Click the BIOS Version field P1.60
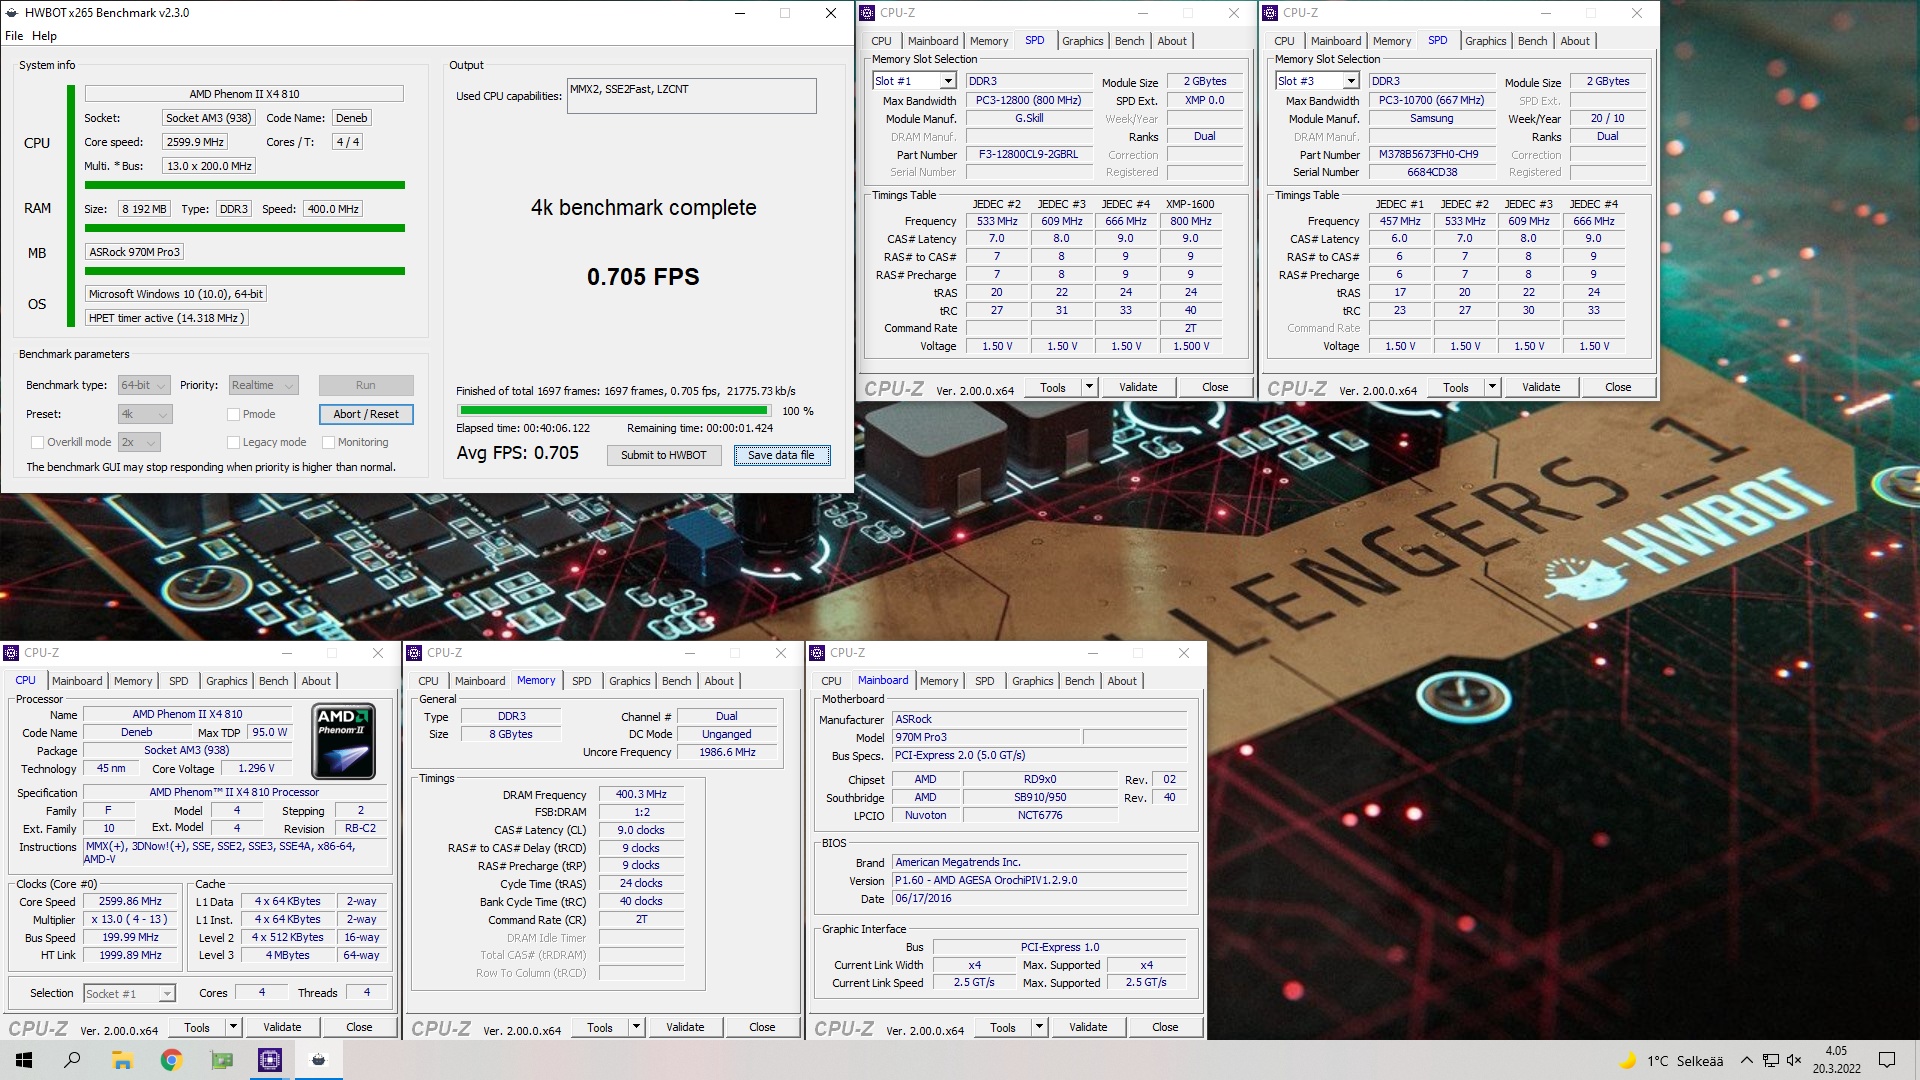Image resolution: width=1920 pixels, height=1080 pixels. pyautogui.click(x=1039, y=881)
